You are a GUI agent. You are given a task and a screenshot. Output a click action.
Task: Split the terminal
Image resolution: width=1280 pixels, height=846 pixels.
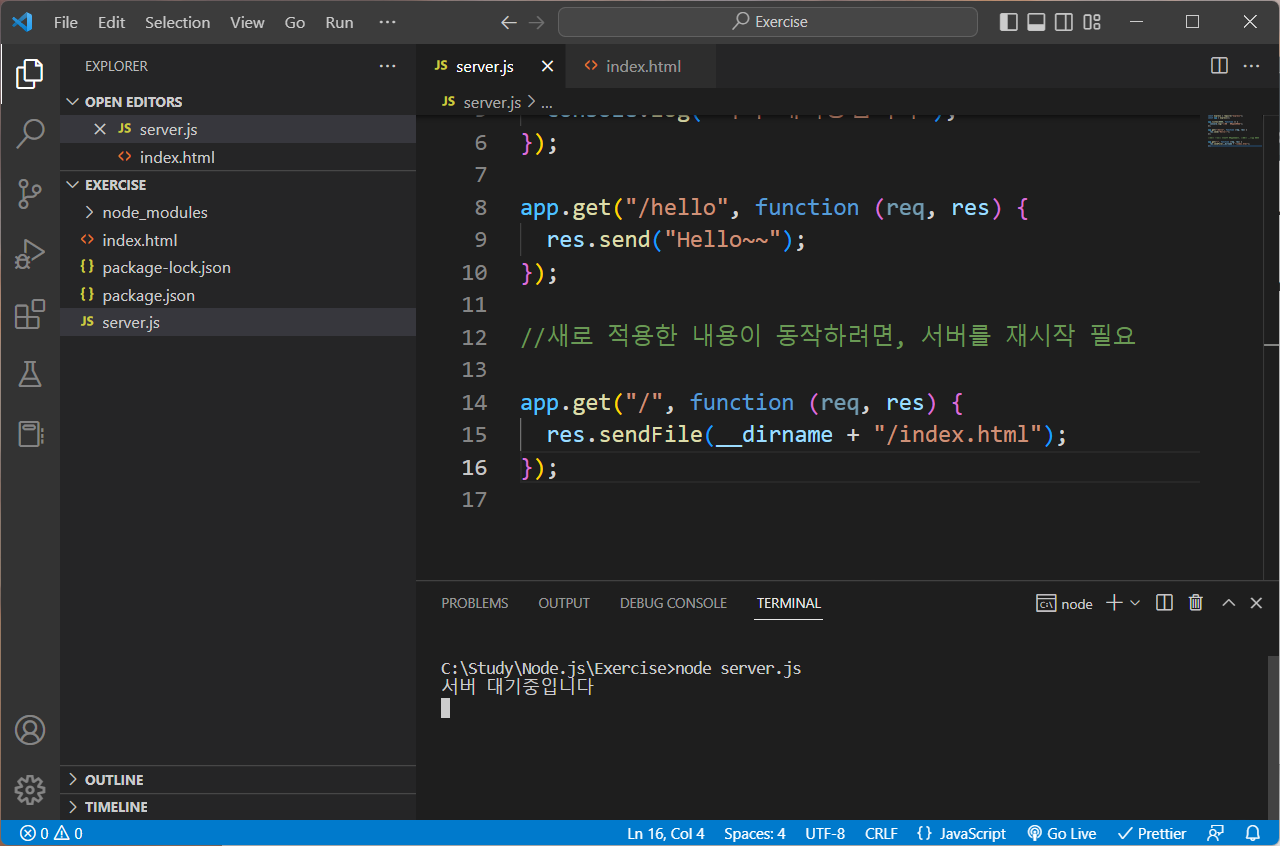pyautogui.click(x=1164, y=603)
